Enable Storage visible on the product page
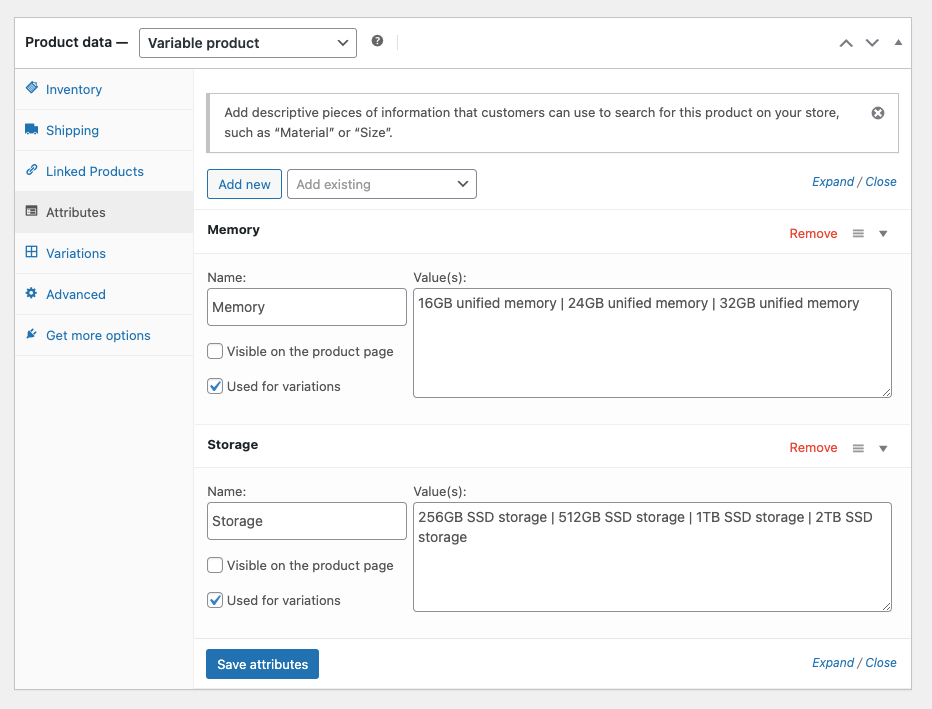Image resolution: width=932 pixels, height=709 pixels. tap(215, 565)
